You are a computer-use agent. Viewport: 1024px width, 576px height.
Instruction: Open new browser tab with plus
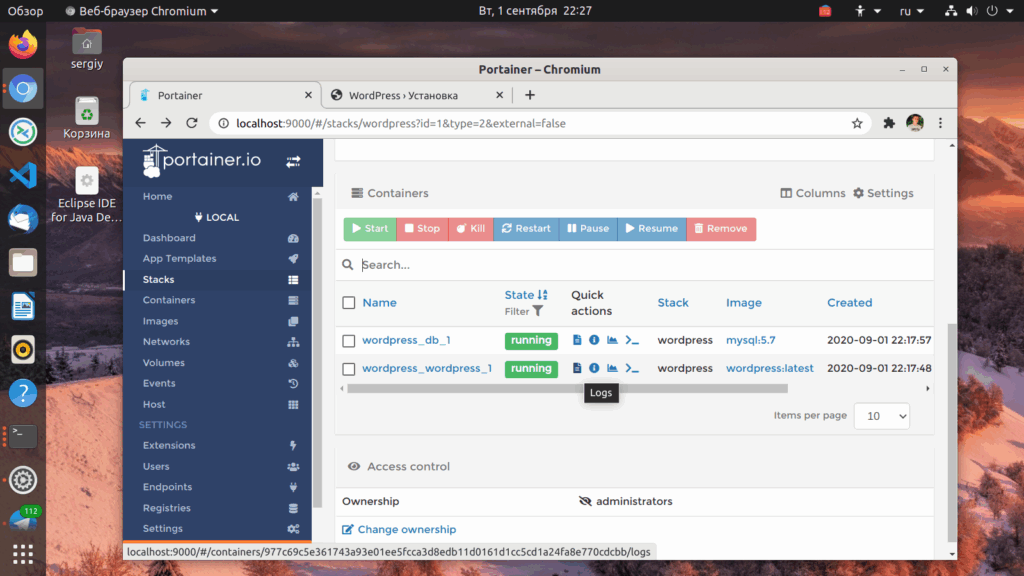coord(530,95)
